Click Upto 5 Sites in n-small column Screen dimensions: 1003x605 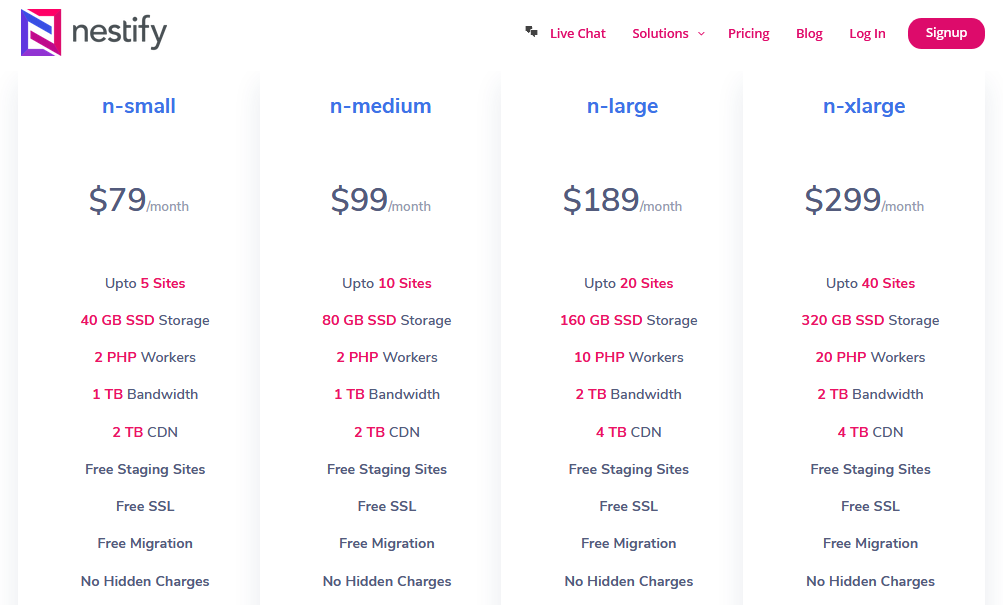click(145, 283)
